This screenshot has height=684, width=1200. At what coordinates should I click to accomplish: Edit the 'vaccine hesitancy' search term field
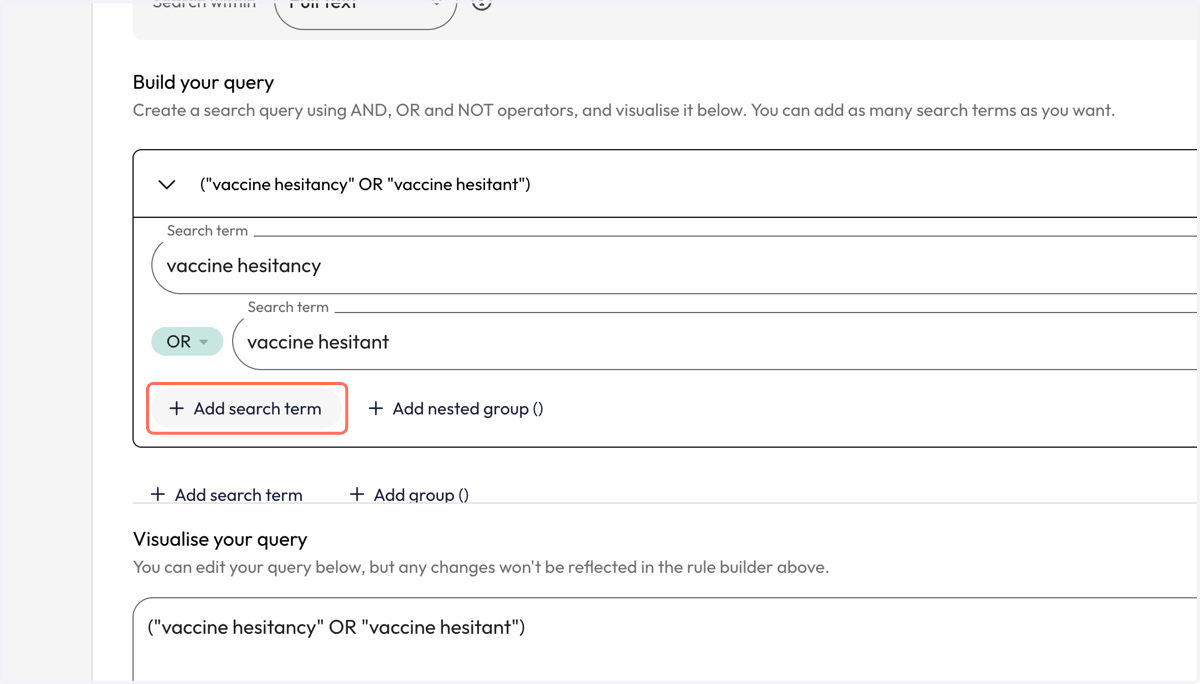tap(675, 266)
